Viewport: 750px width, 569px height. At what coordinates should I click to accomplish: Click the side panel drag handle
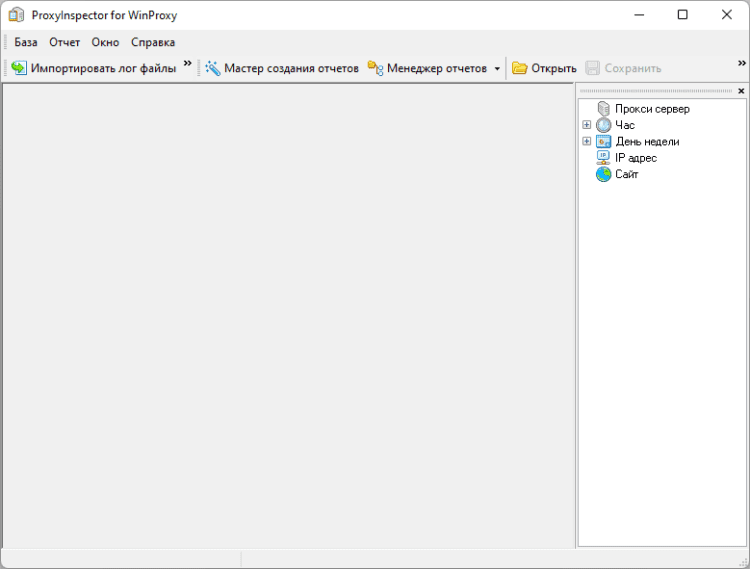pyautogui.click(x=656, y=91)
